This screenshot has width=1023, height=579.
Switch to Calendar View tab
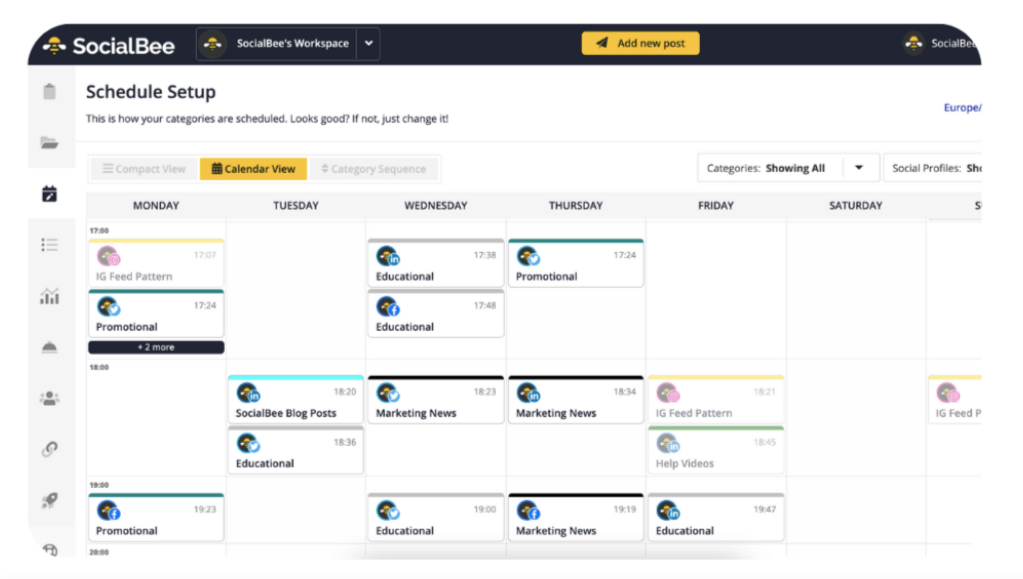[253, 169]
